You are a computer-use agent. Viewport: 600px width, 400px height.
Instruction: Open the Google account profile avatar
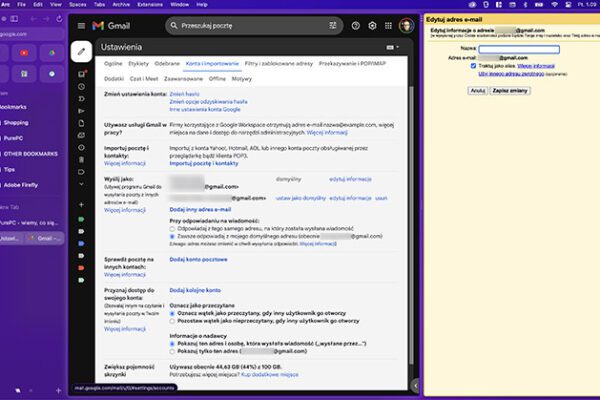(x=406, y=26)
